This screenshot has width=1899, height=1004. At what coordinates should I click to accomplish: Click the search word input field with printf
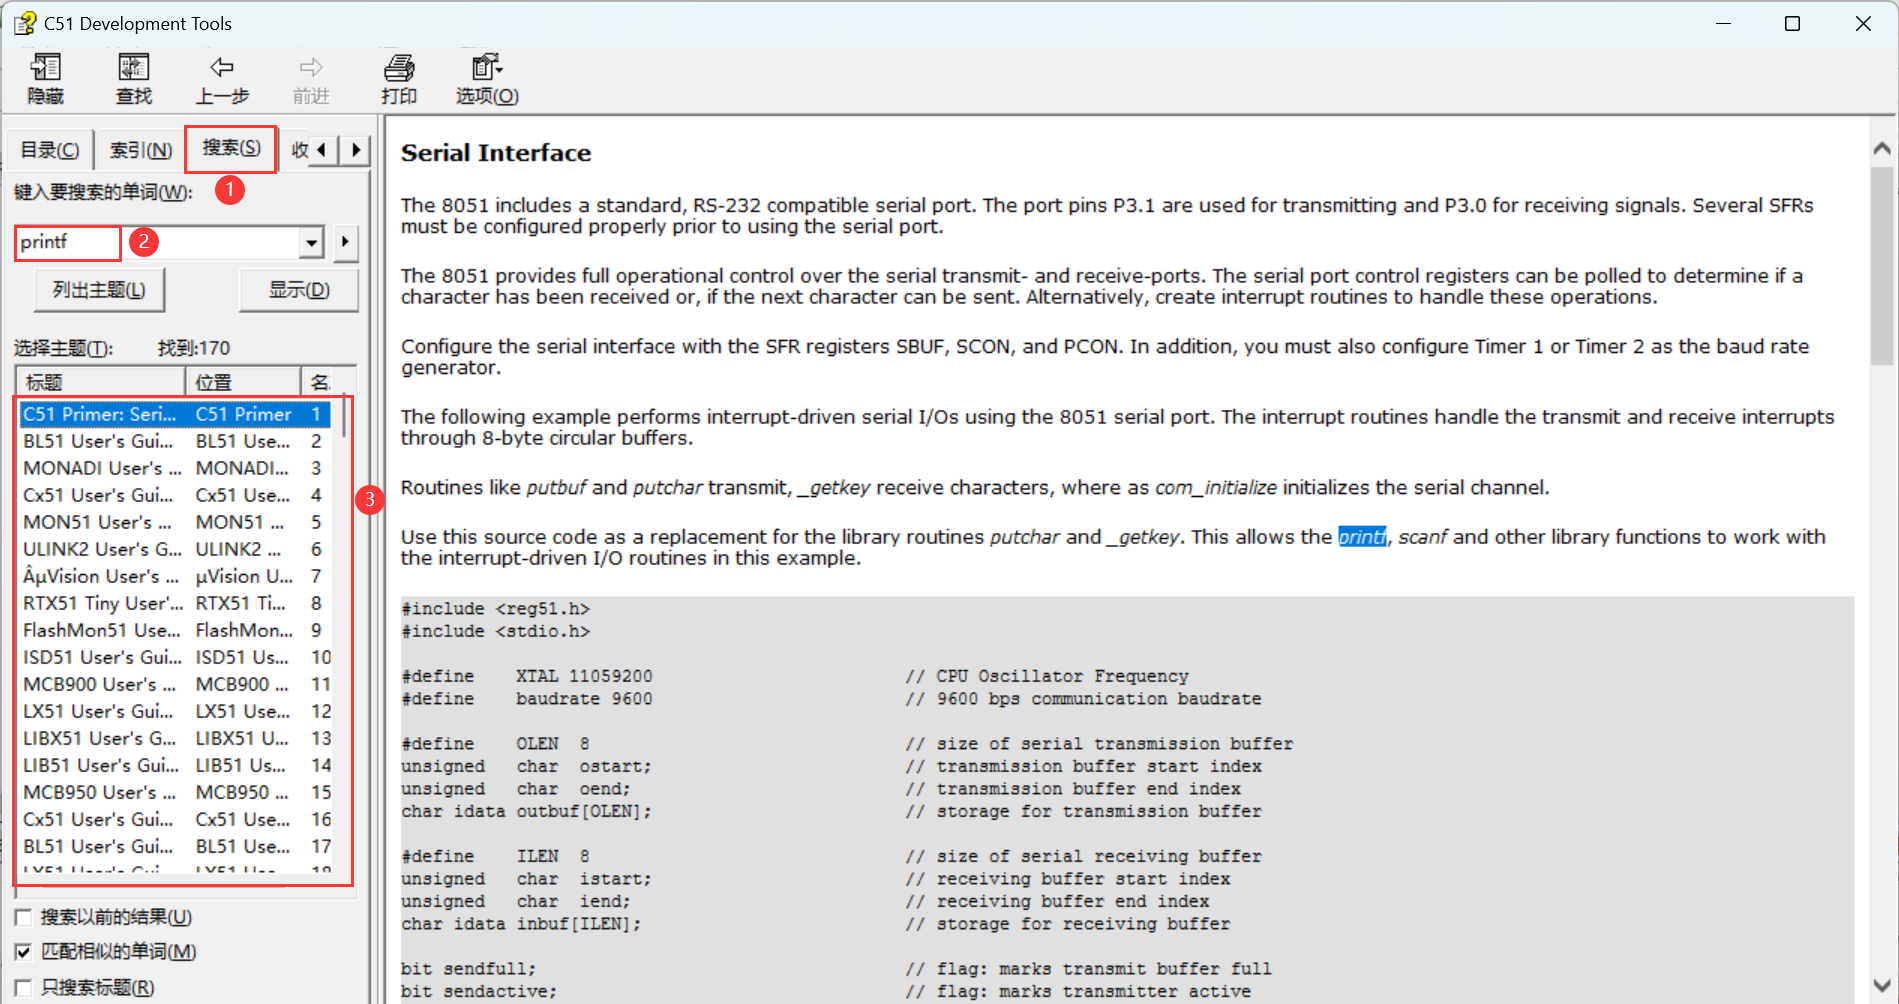pos(160,242)
